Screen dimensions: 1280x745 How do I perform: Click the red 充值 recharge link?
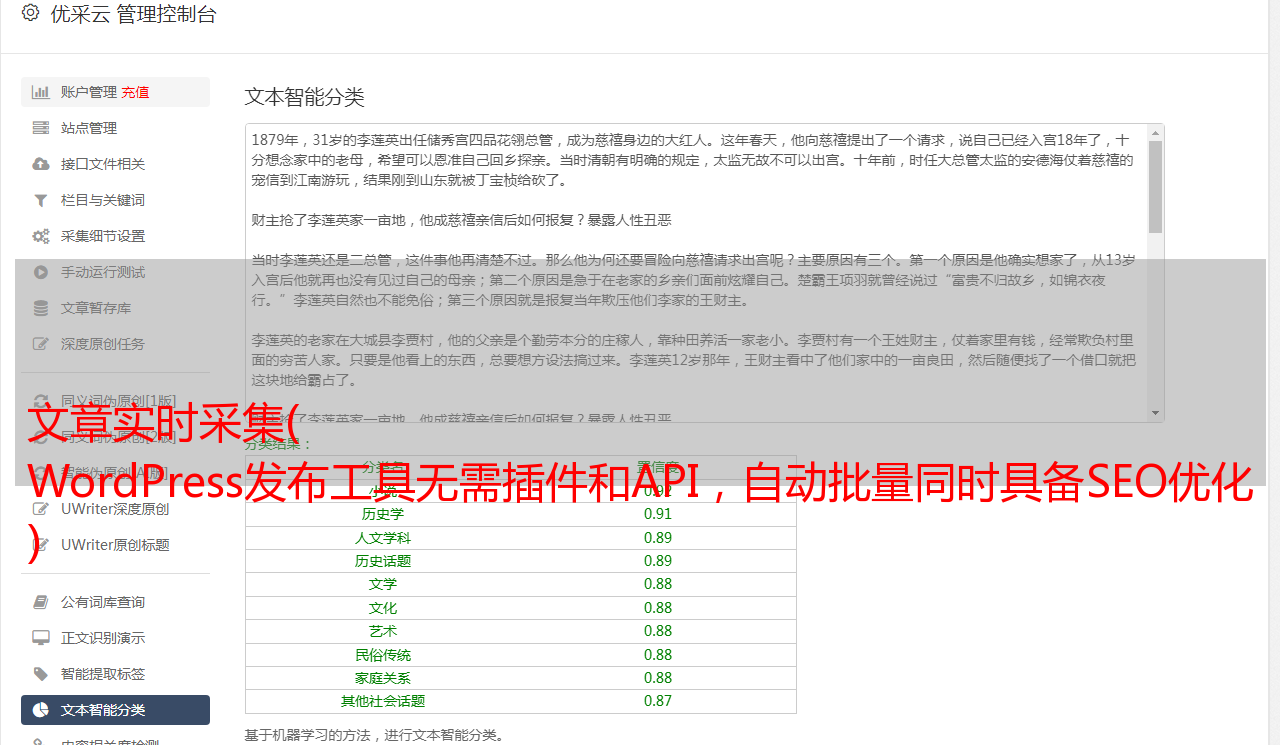(135, 92)
